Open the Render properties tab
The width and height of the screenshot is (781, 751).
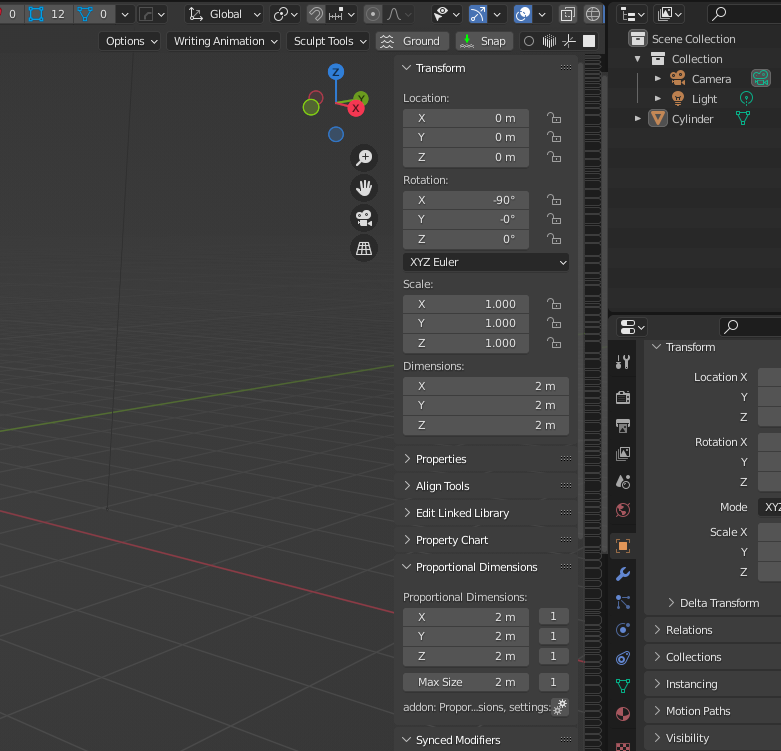pyautogui.click(x=623, y=397)
